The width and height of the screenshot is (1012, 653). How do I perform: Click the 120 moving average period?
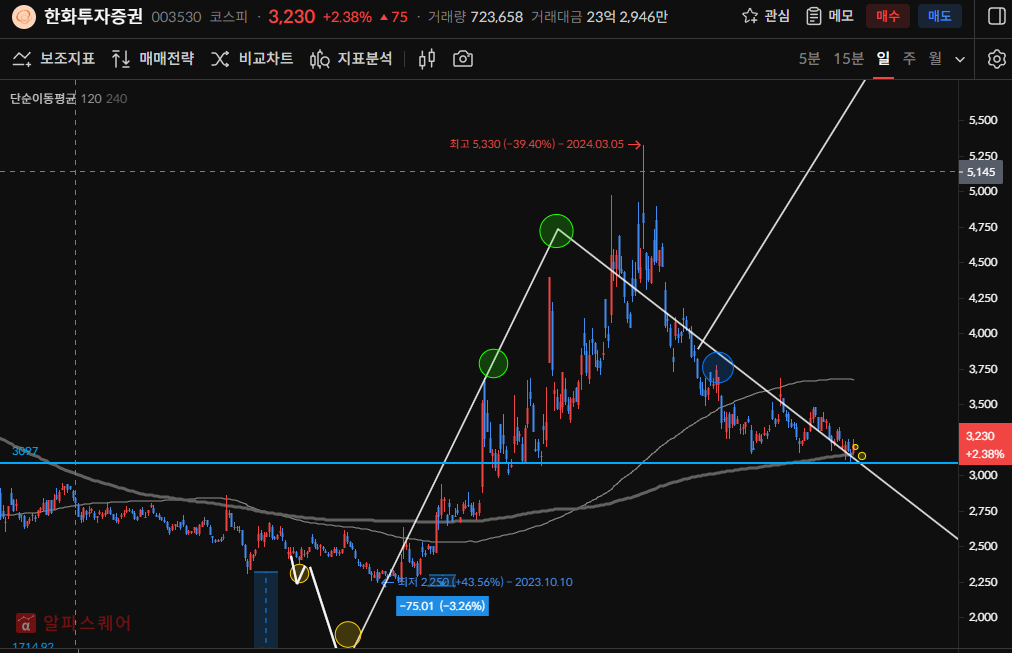91,99
